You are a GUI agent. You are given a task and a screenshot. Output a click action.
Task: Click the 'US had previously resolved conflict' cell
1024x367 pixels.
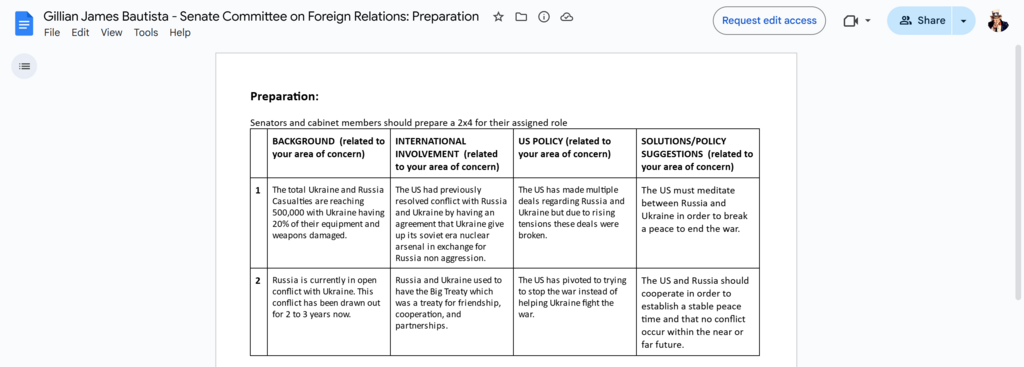click(x=451, y=223)
